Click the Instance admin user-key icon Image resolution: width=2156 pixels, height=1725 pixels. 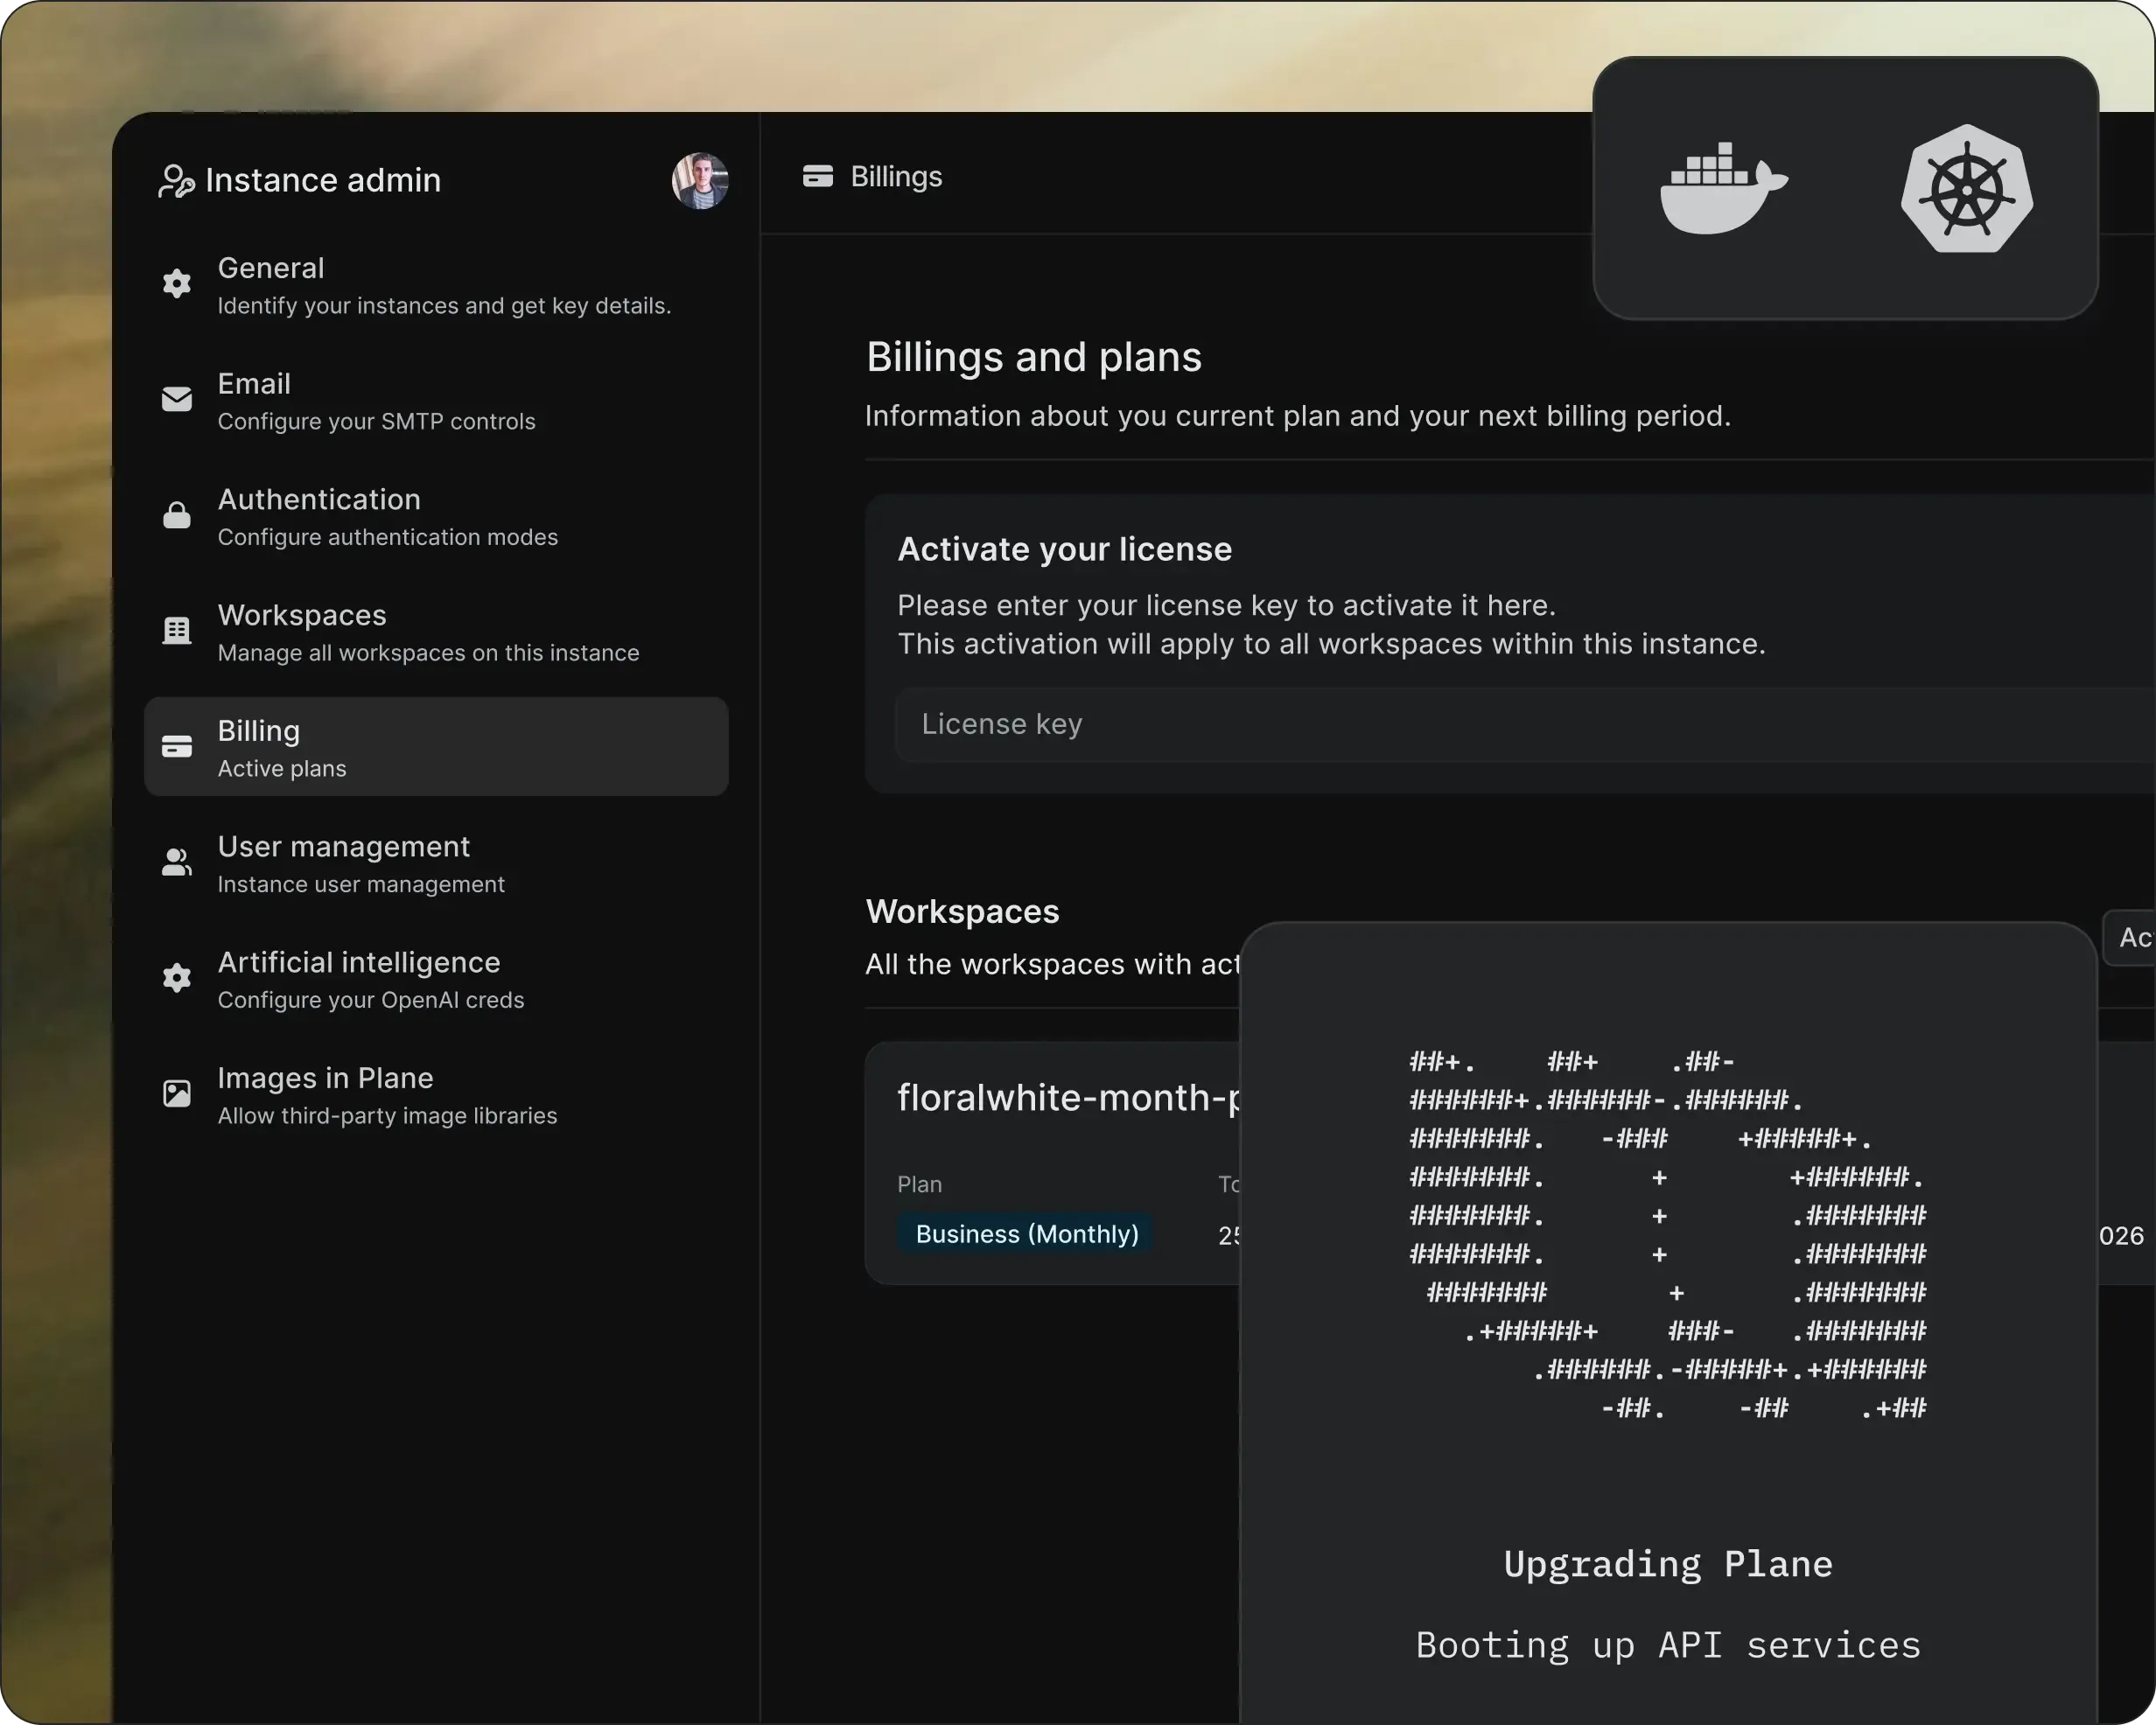click(x=176, y=181)
